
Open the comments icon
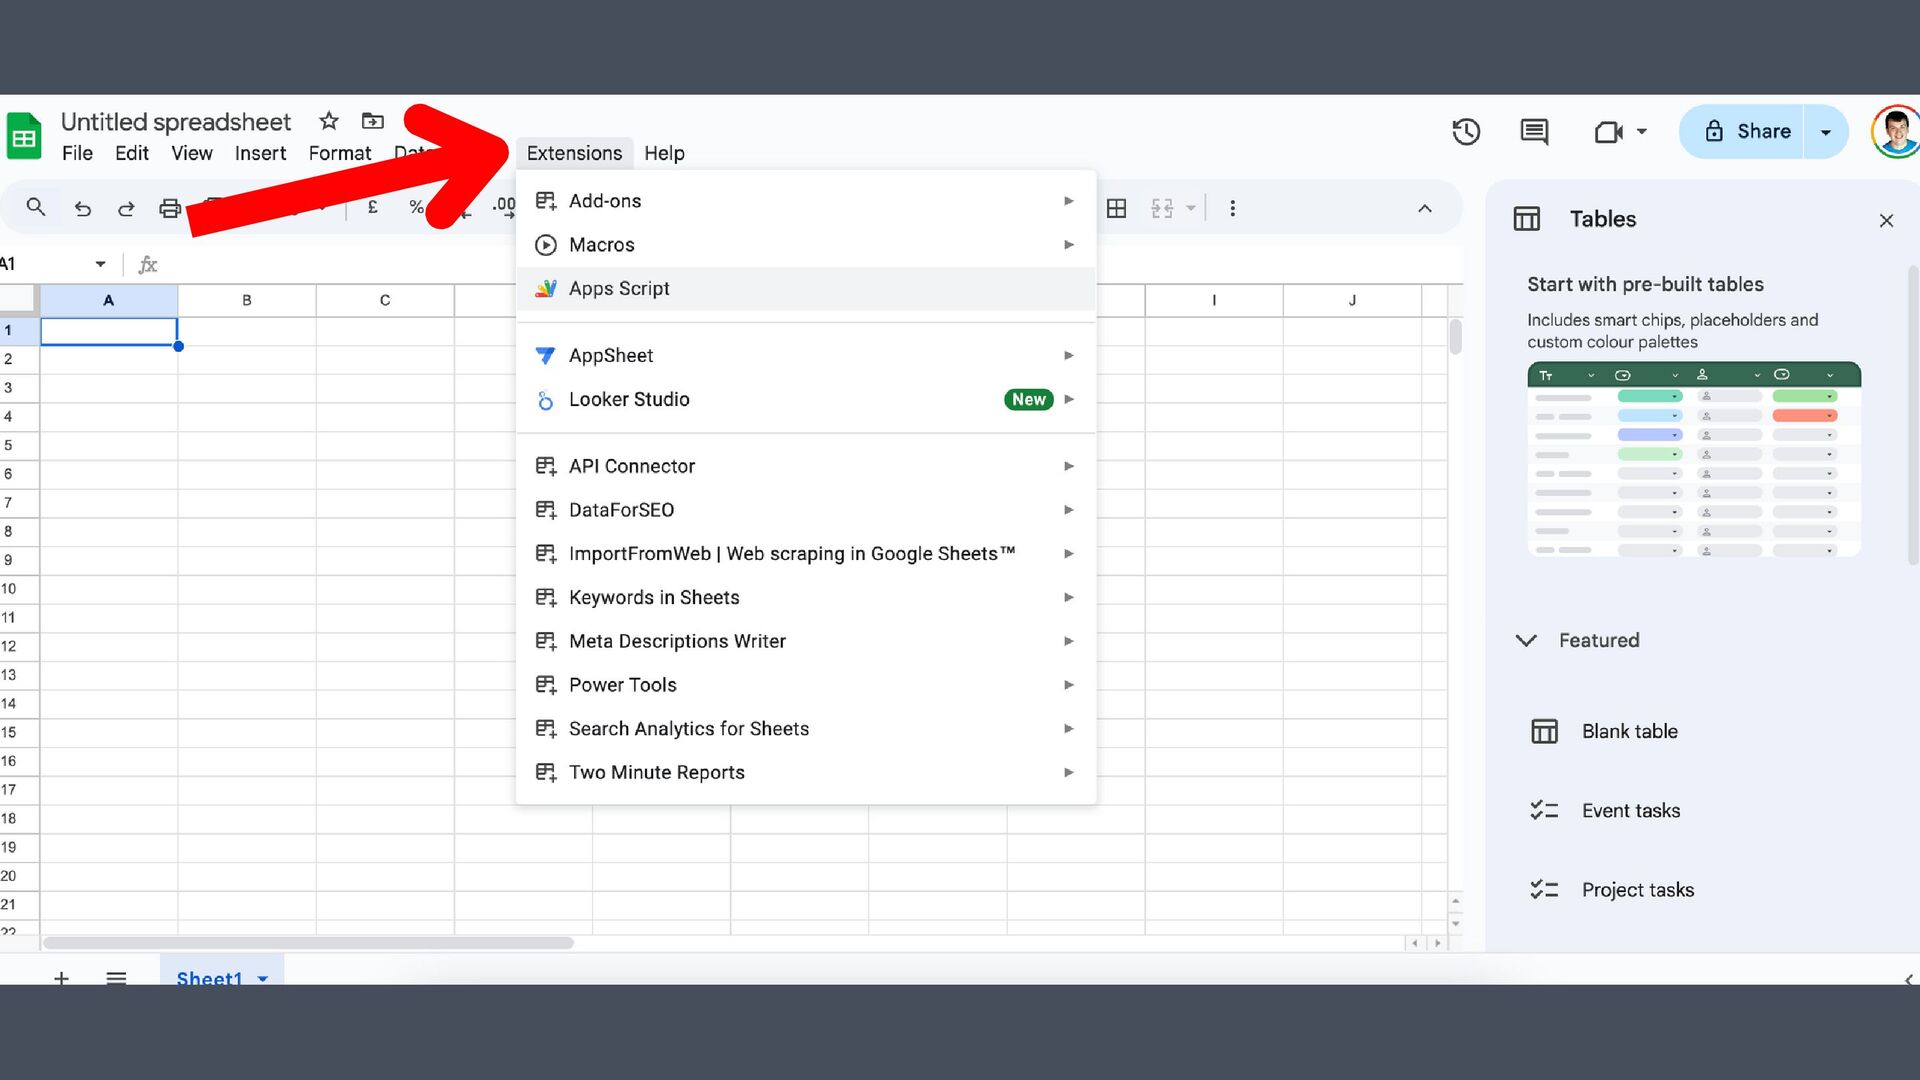point(1534,132)
